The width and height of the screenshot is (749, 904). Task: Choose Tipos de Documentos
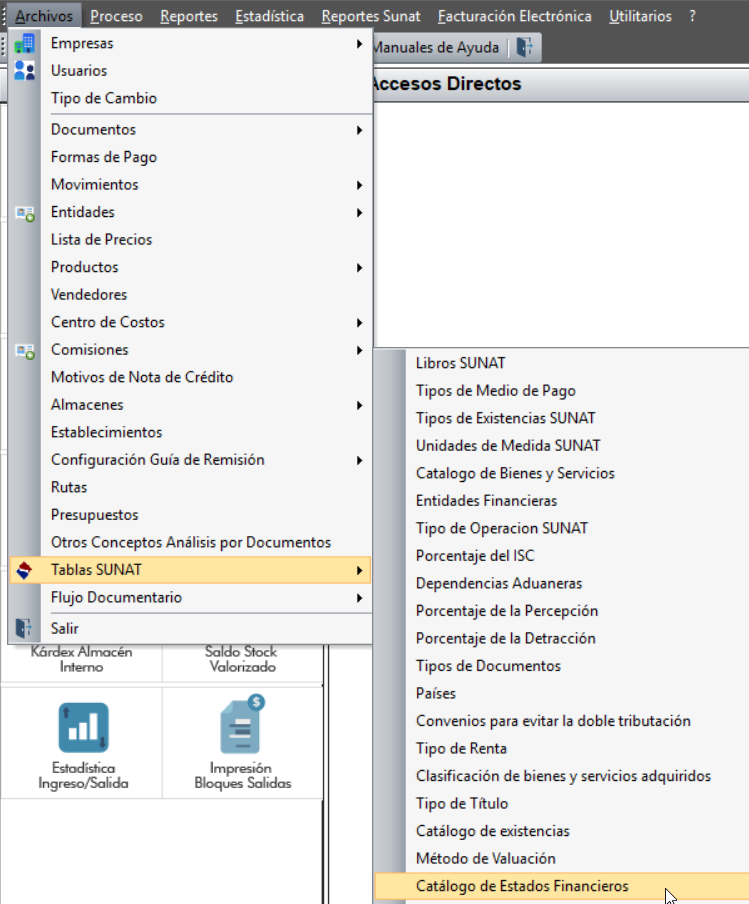coord(562,666)
